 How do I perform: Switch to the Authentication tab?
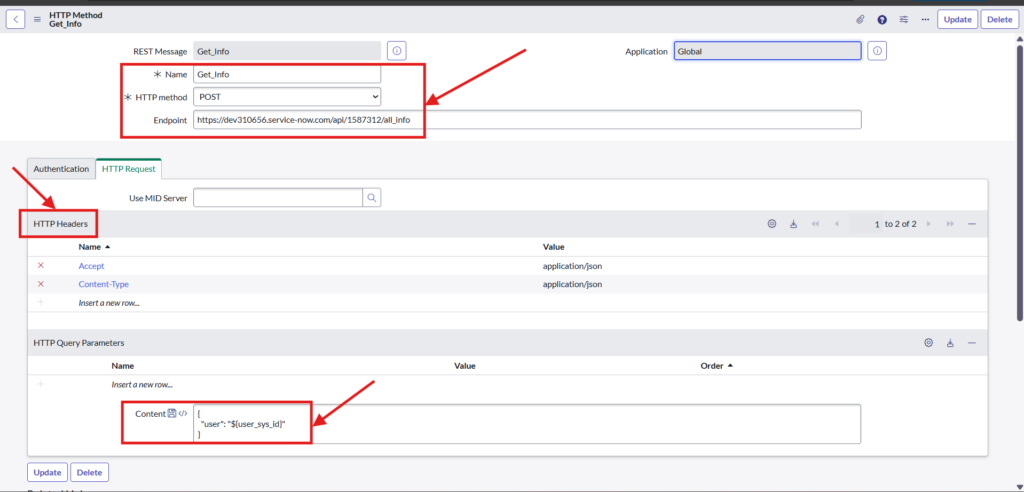coord(61,169)
